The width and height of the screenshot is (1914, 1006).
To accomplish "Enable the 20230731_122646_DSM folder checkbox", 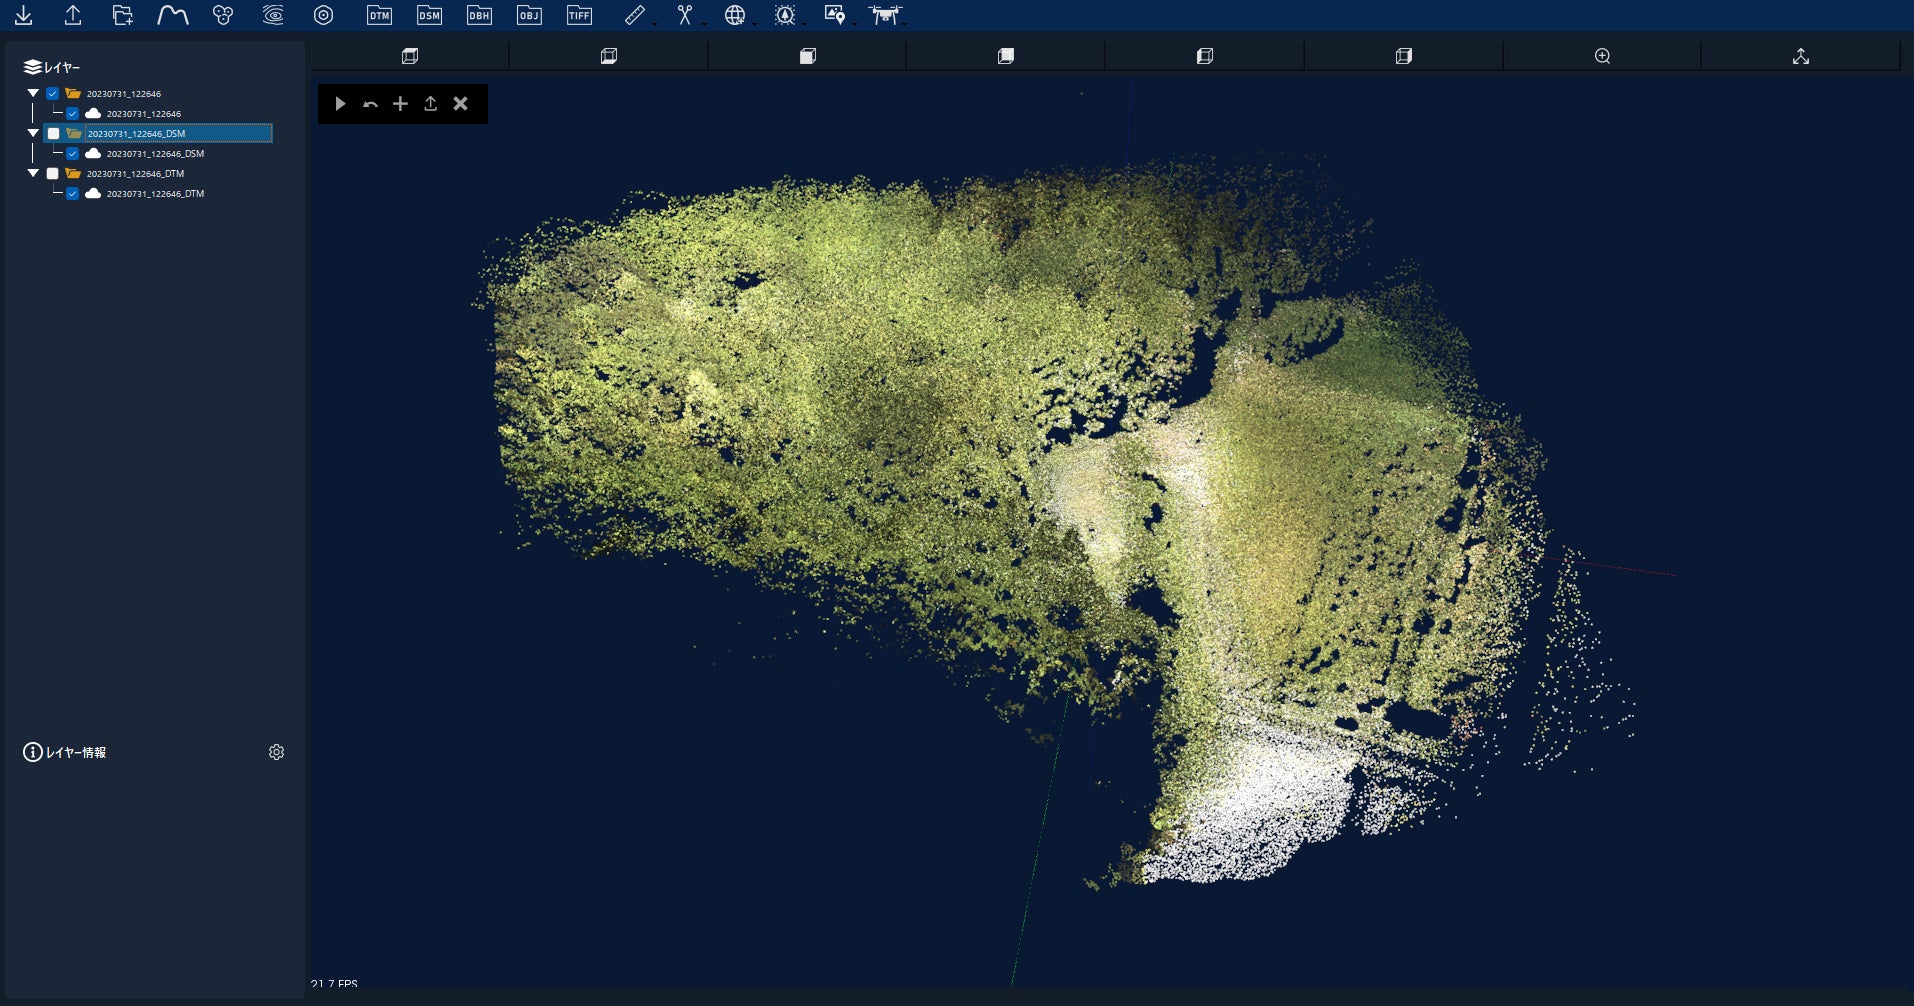I will 54,133.
